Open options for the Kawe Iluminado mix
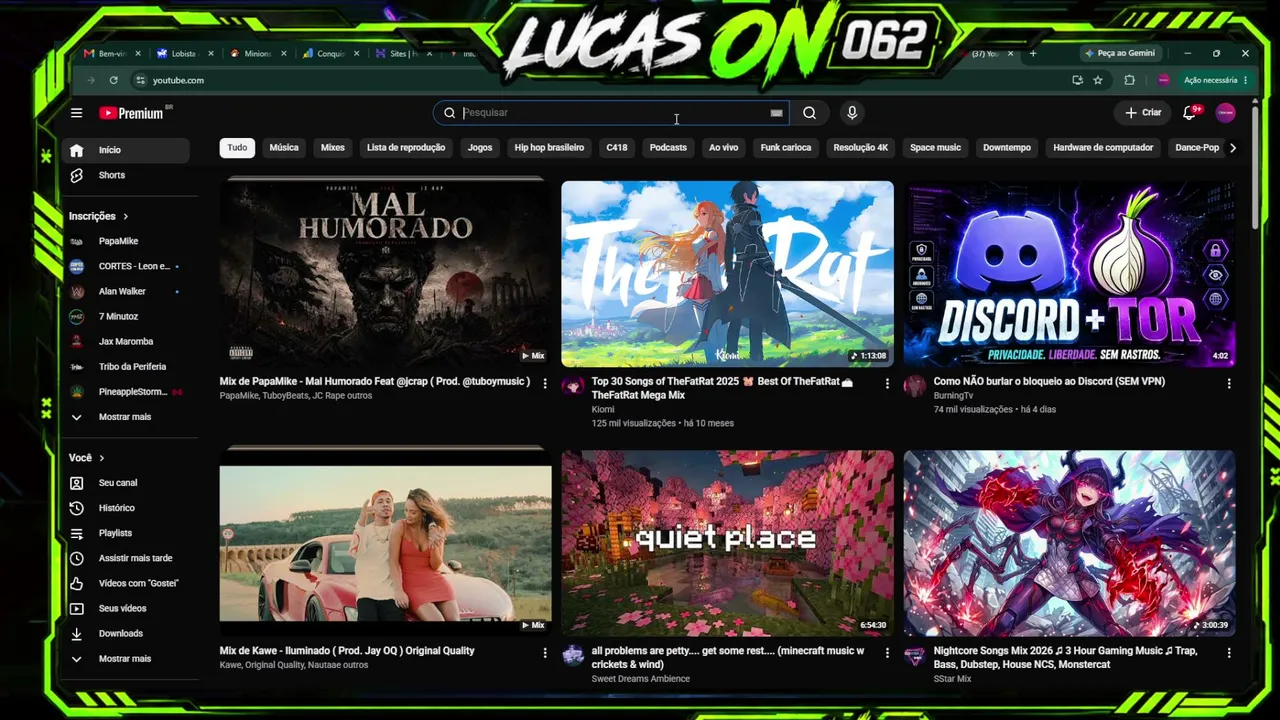Viewport: 1280px width, 720px height. [x=545, y=653]
